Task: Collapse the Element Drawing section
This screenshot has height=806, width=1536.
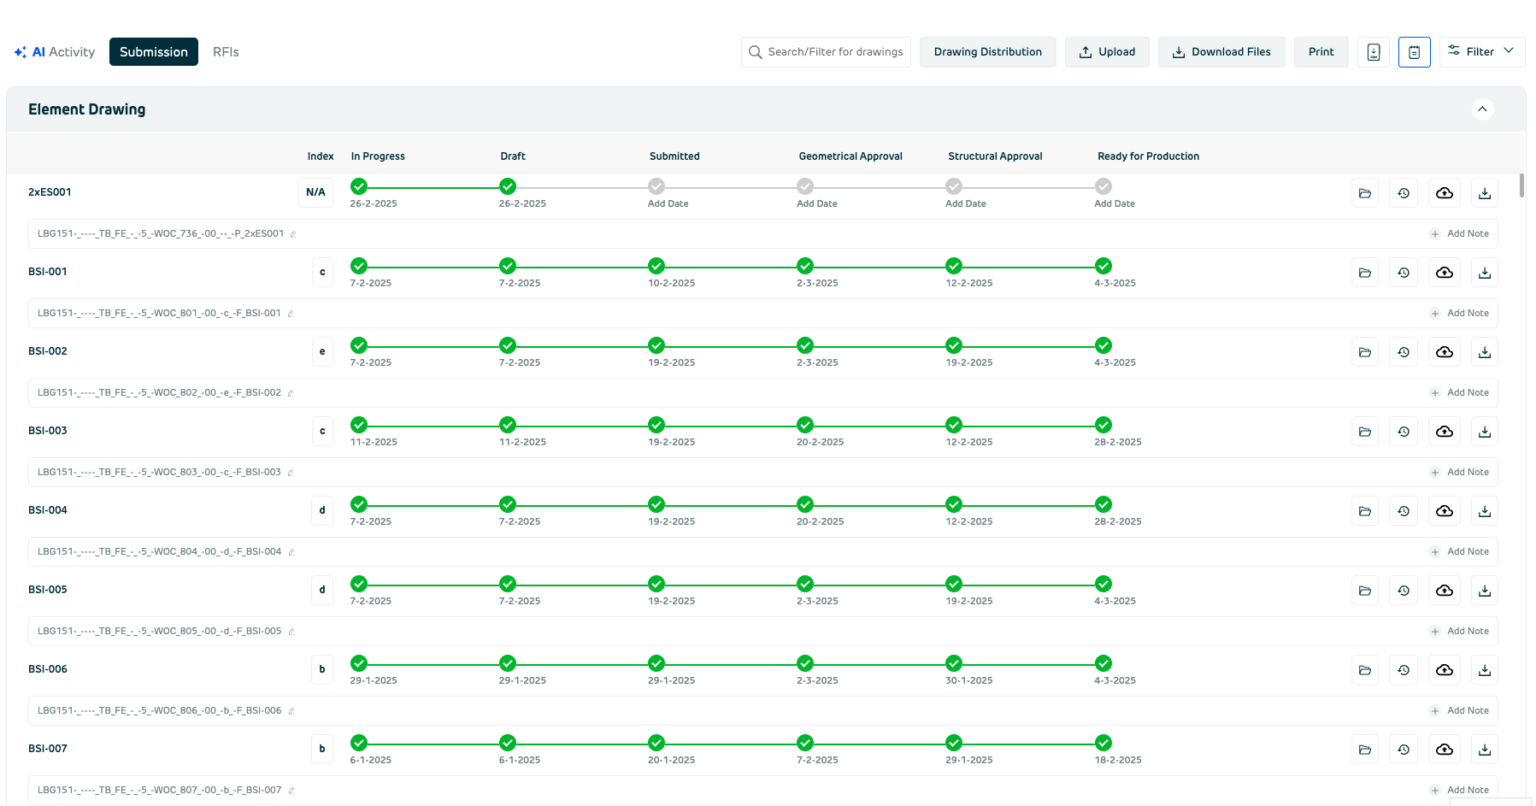Action: (x=1483, y=109)
